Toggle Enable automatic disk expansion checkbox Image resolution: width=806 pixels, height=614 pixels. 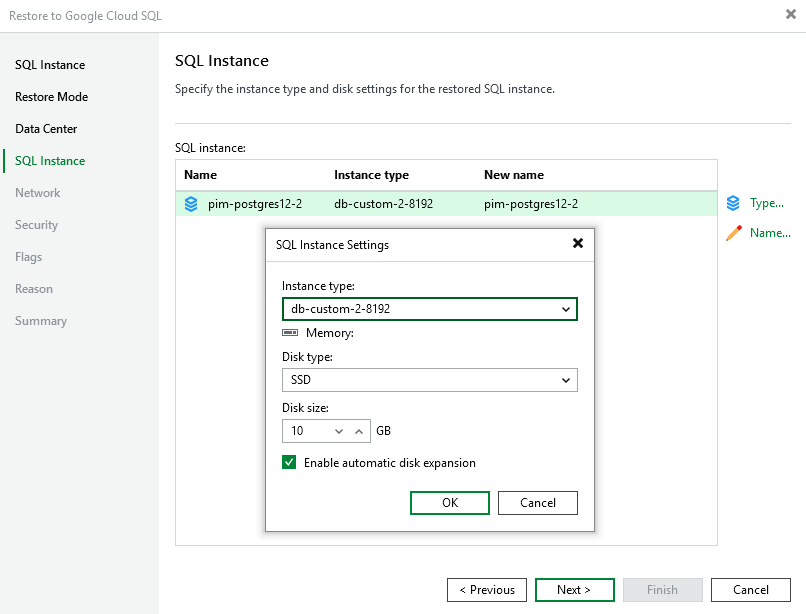tap(289, 462)
